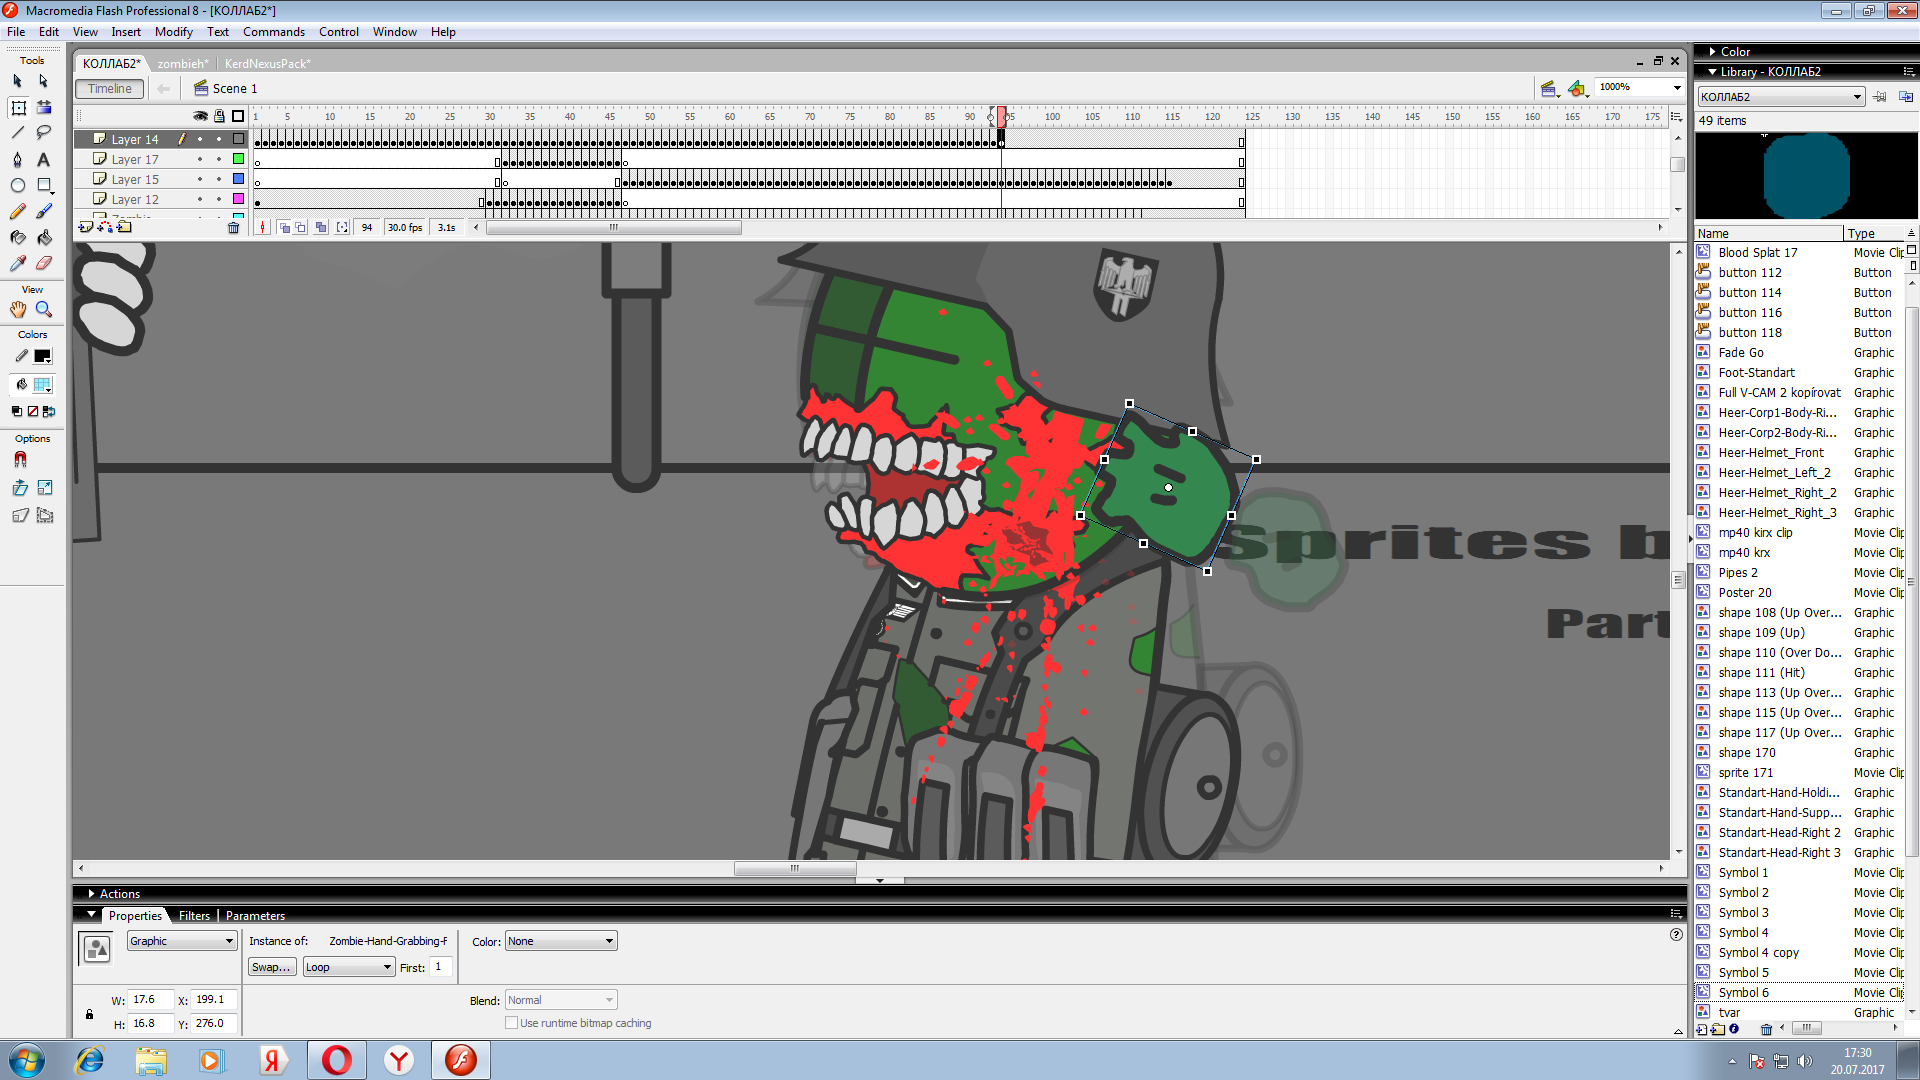Choose the Text tool
The height and width of the screenshot is (1080, 1920).
pos(43,159)
